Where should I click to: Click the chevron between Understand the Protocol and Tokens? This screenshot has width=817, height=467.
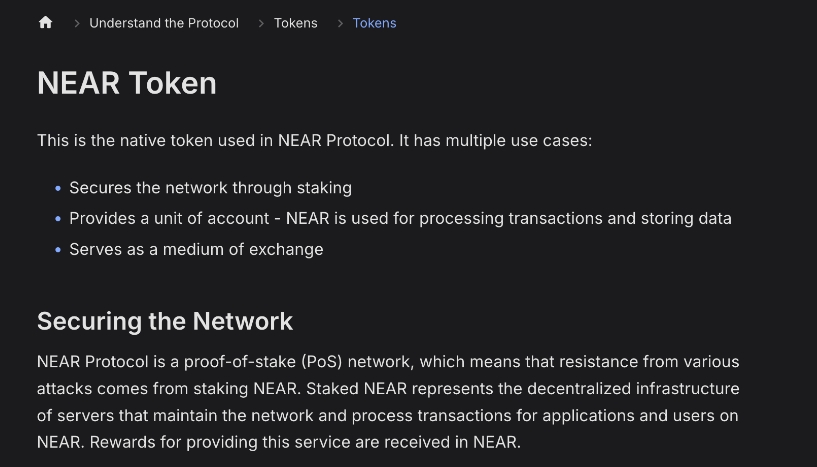(261, 23)
